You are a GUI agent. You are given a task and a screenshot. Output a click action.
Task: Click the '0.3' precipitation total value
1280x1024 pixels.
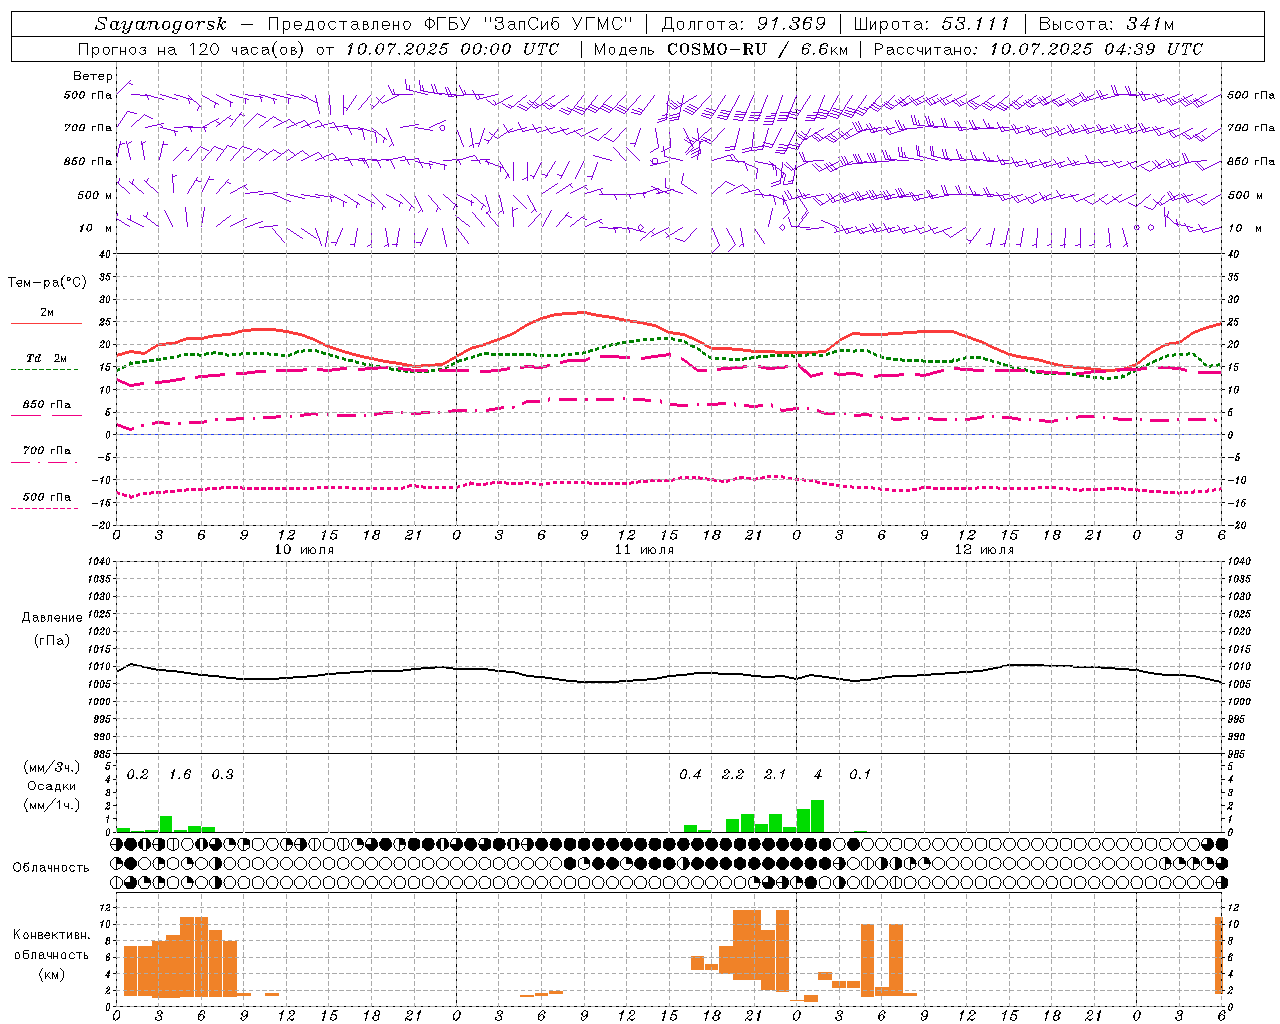[222, 775]
